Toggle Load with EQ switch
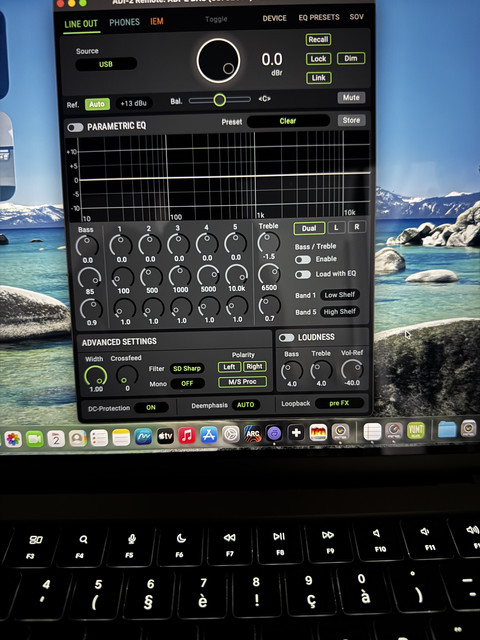Image resolution: width=480 pixels, height=640 pixels. pyautogui.click(x=303, y=275)
